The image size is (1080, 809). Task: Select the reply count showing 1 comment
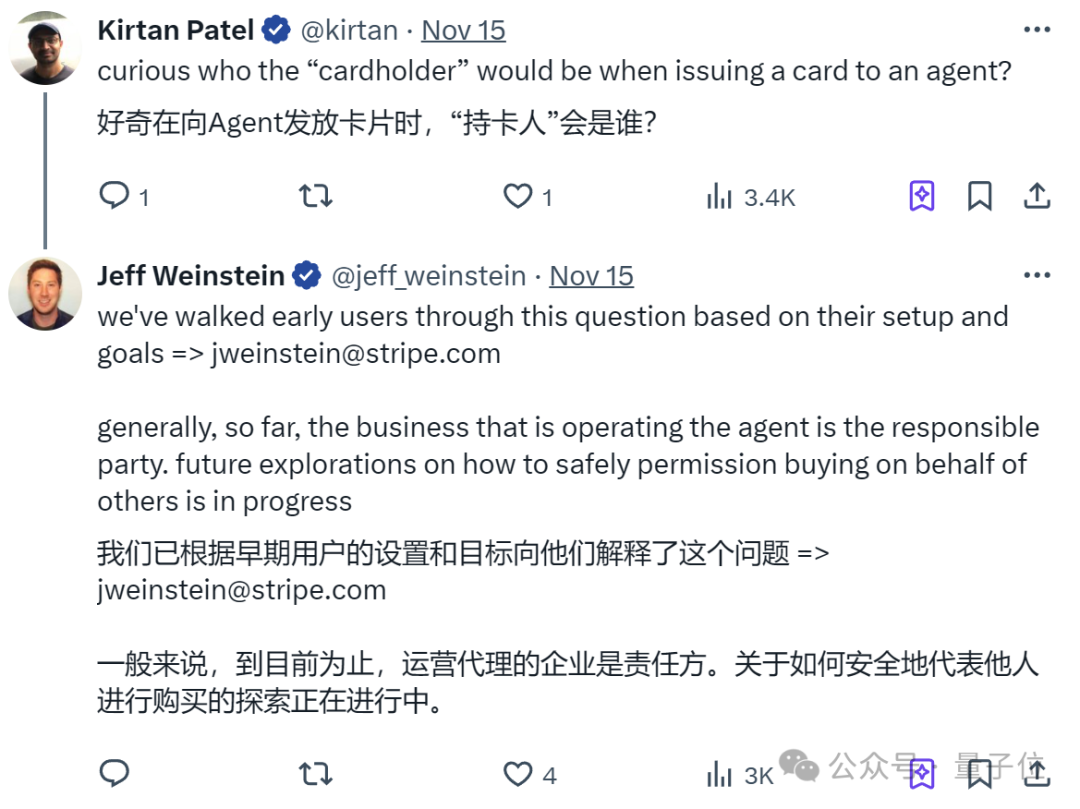tap(145, 198)
